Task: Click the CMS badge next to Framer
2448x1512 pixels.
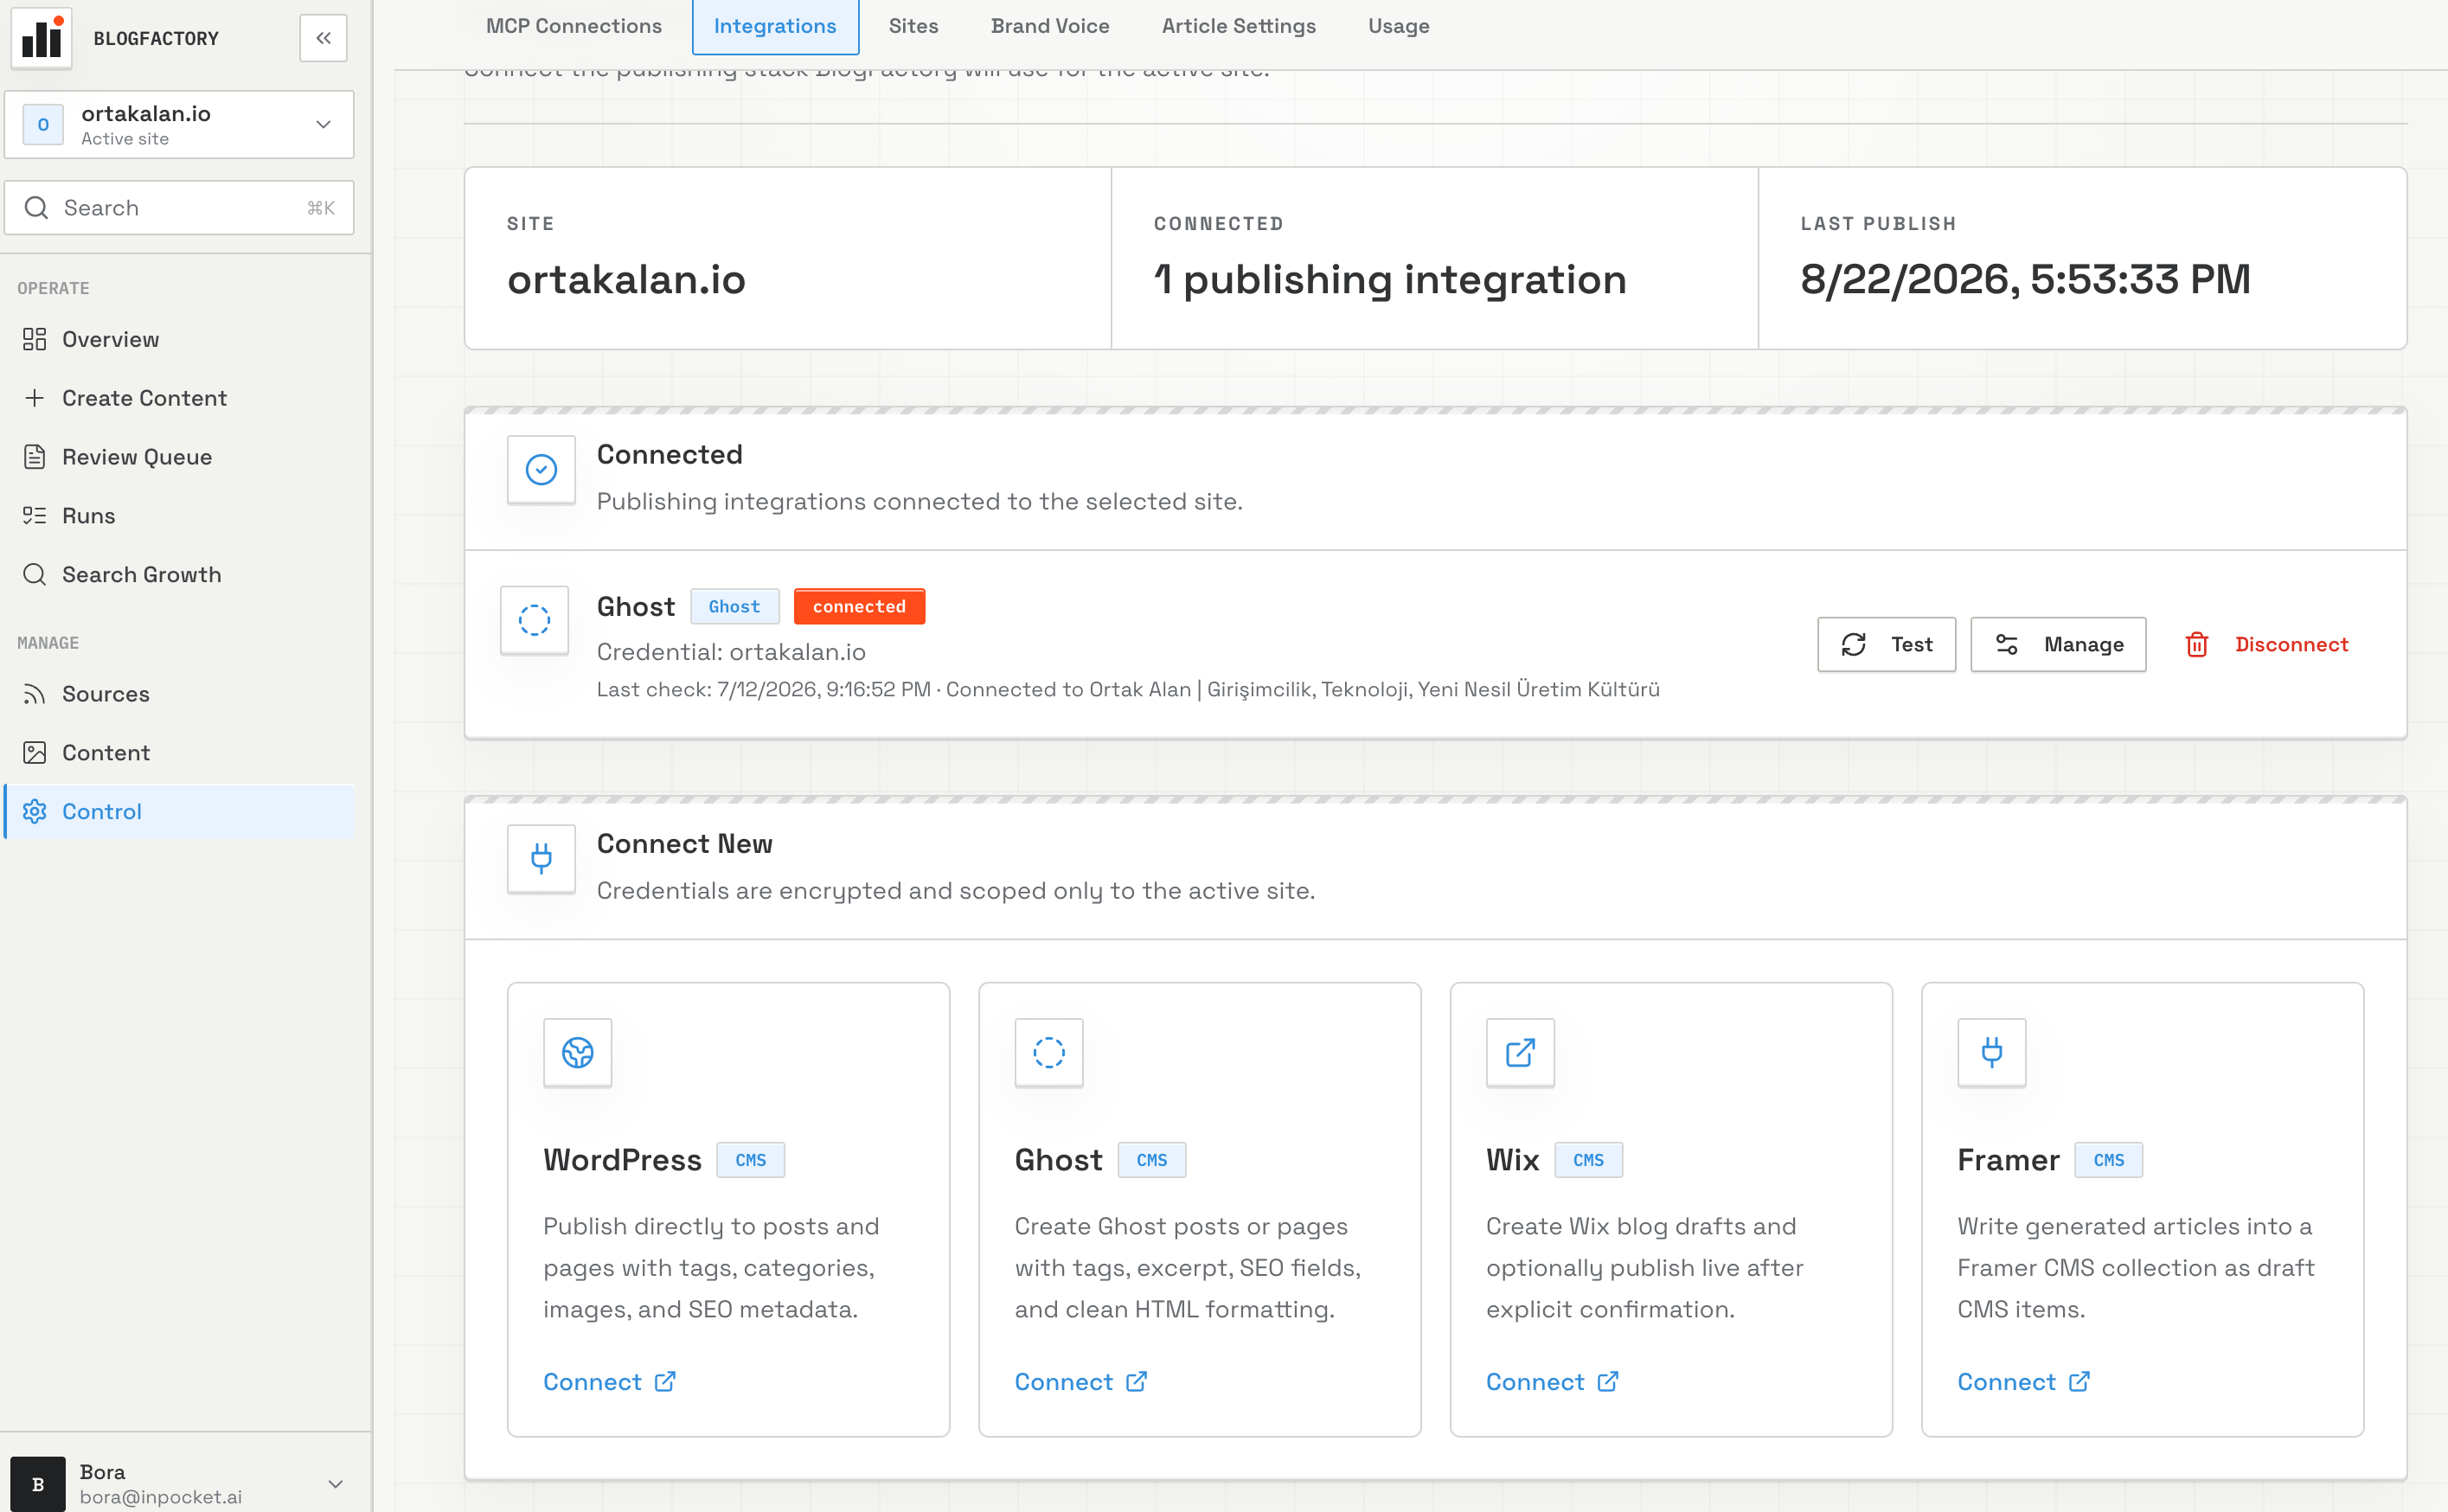Action: (2109, 1160)
